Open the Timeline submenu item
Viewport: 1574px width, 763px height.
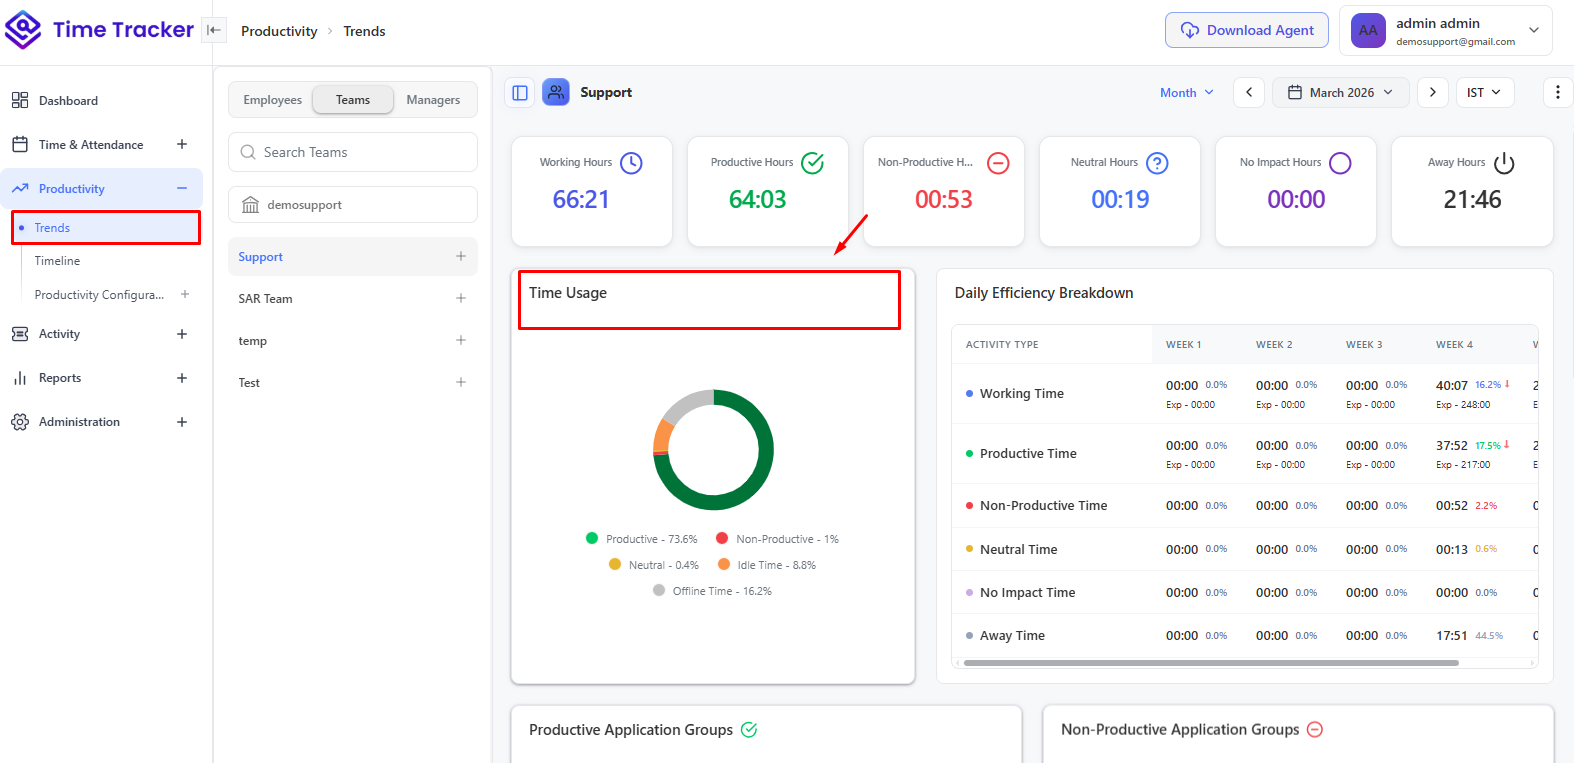tap(57, 261)
